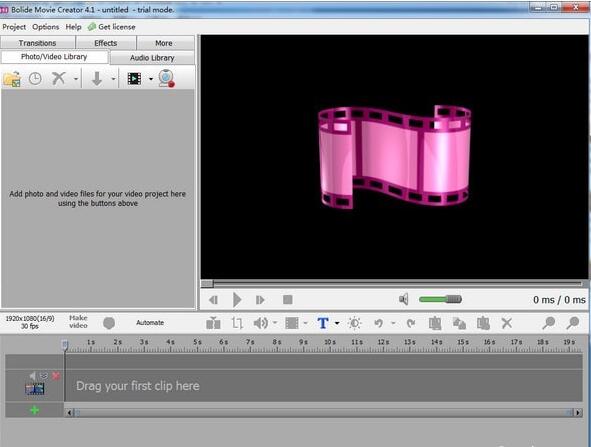
Task: Switch to the Effects tab
Action: pyautogui.click(x=106, y=43)
